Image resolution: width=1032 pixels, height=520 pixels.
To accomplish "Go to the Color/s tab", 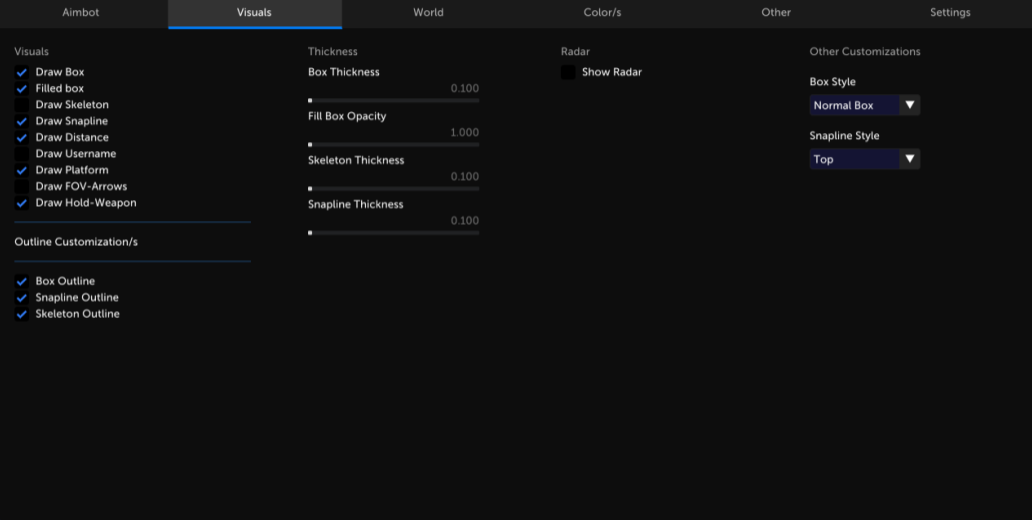I will [x=602, y=13].
